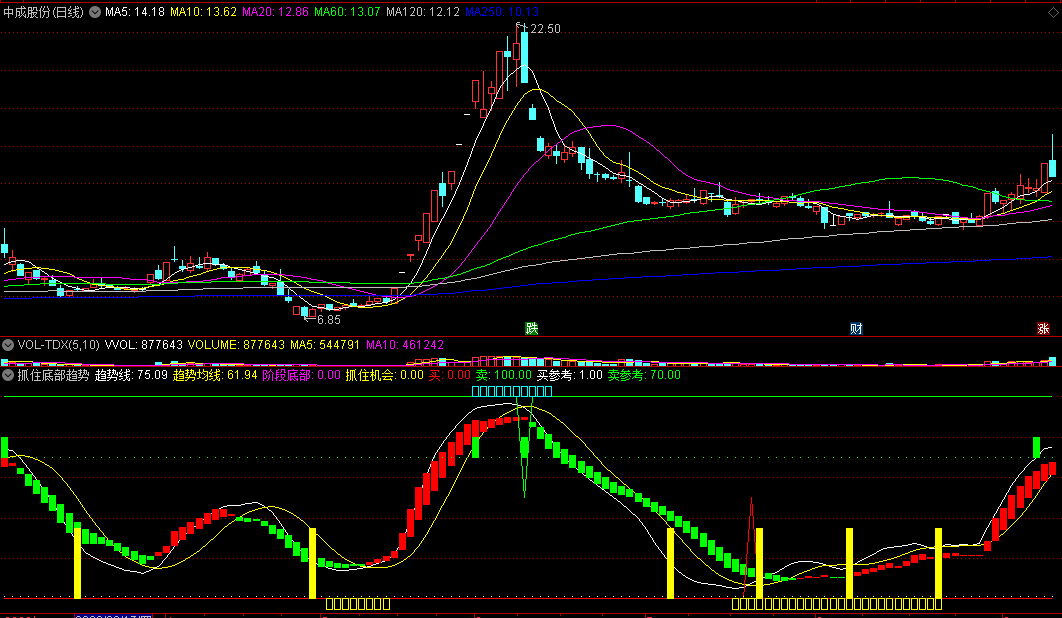Viewport: 1062px width, 618px height.
Task: Click the 6.85 low price label
Action: pyautogui.click(x=328, y=320)
